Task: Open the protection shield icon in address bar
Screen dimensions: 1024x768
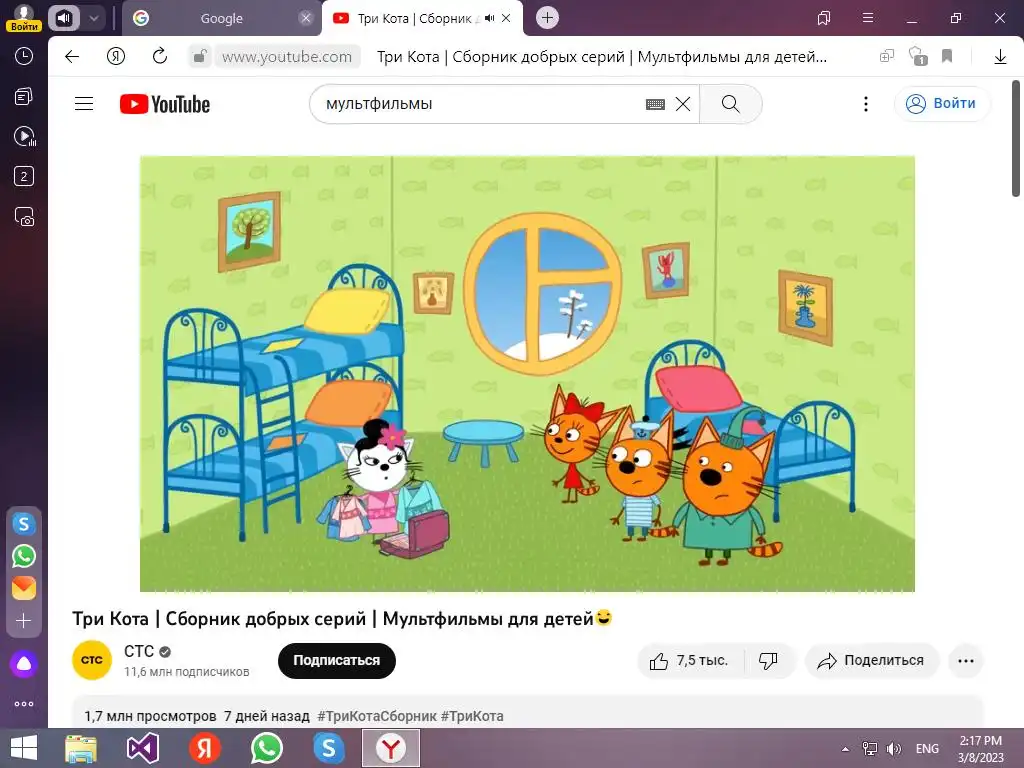Action: [918, 56]
